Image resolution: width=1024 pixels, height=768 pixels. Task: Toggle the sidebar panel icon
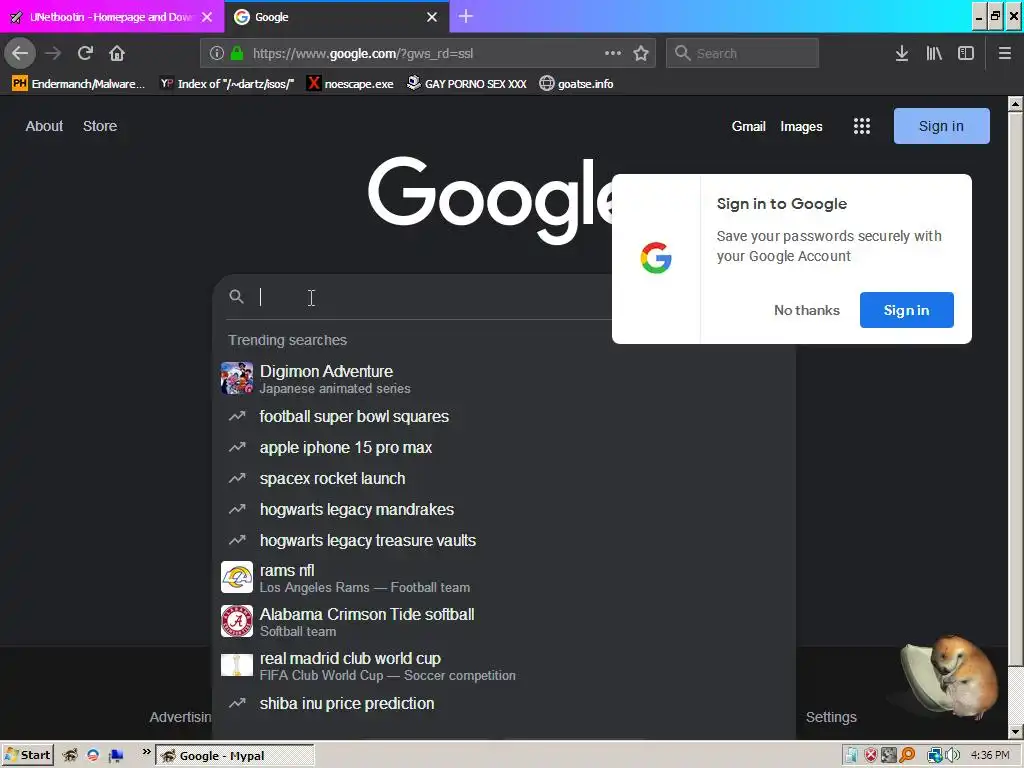click(966, 54)
